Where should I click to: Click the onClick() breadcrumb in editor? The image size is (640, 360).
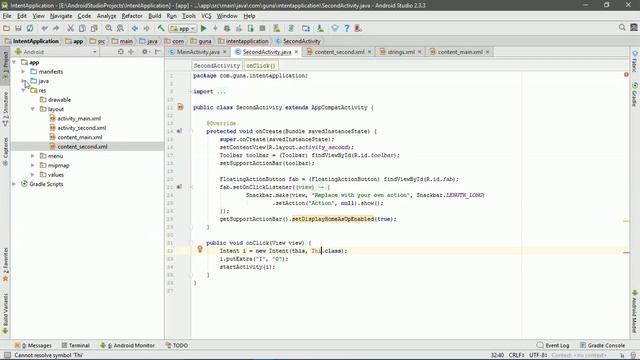tap(261, 66)
